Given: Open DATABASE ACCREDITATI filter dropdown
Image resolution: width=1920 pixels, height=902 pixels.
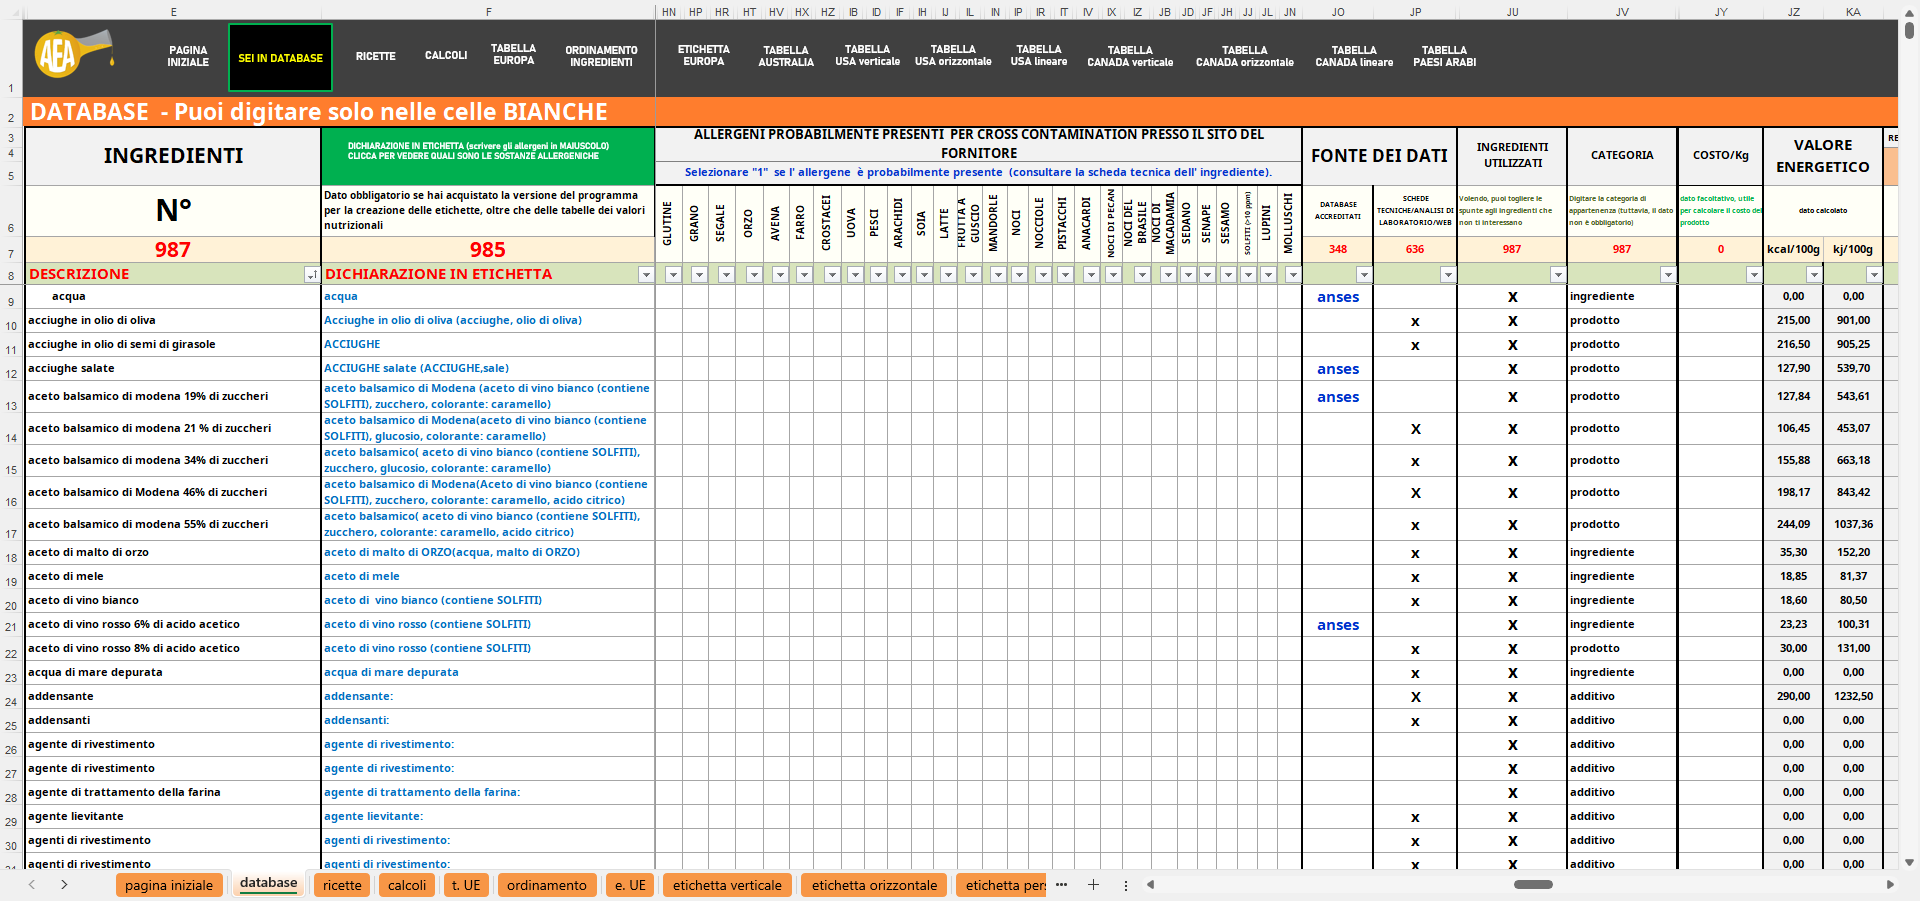Looking at the screenshot, I should 1364,275.
